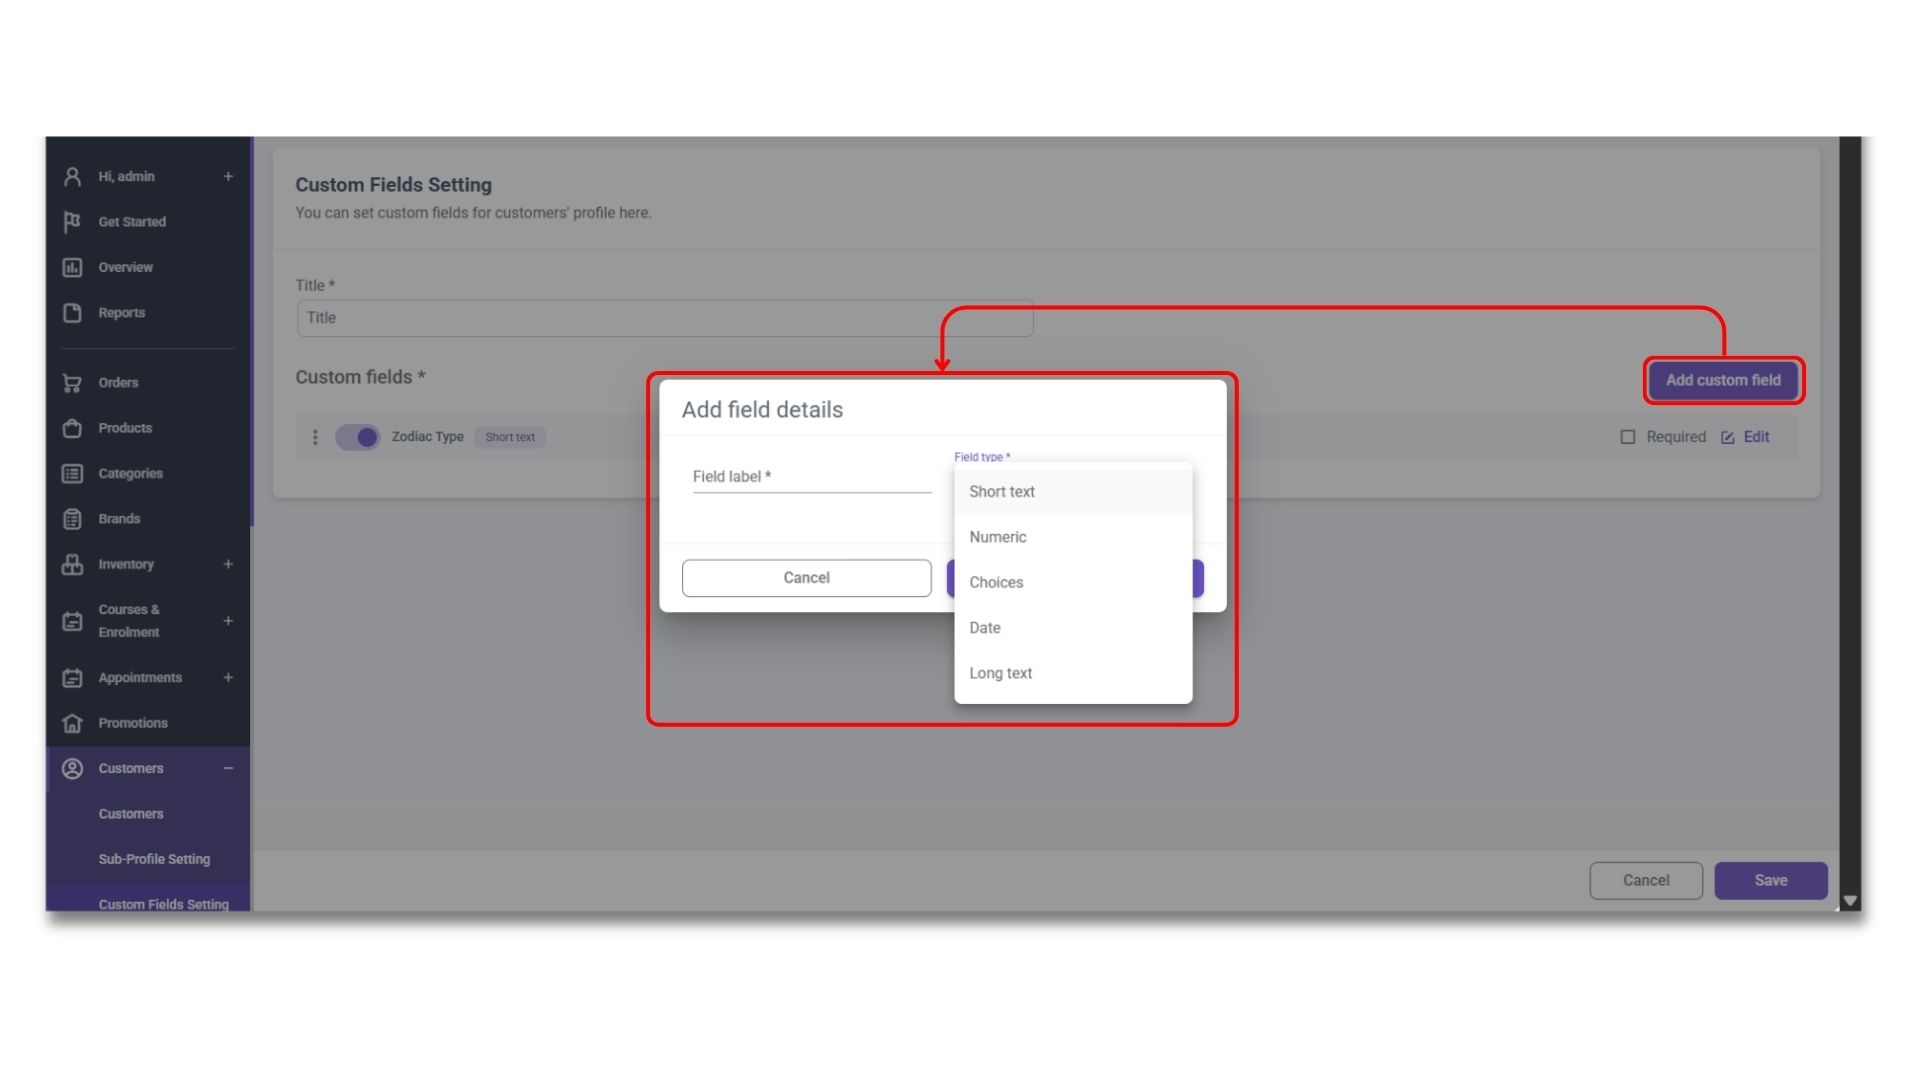Image resolution: width=1920 pixels, height=1080 pixels.
Task: Select the Reports document icon
Action: point(72,313)
